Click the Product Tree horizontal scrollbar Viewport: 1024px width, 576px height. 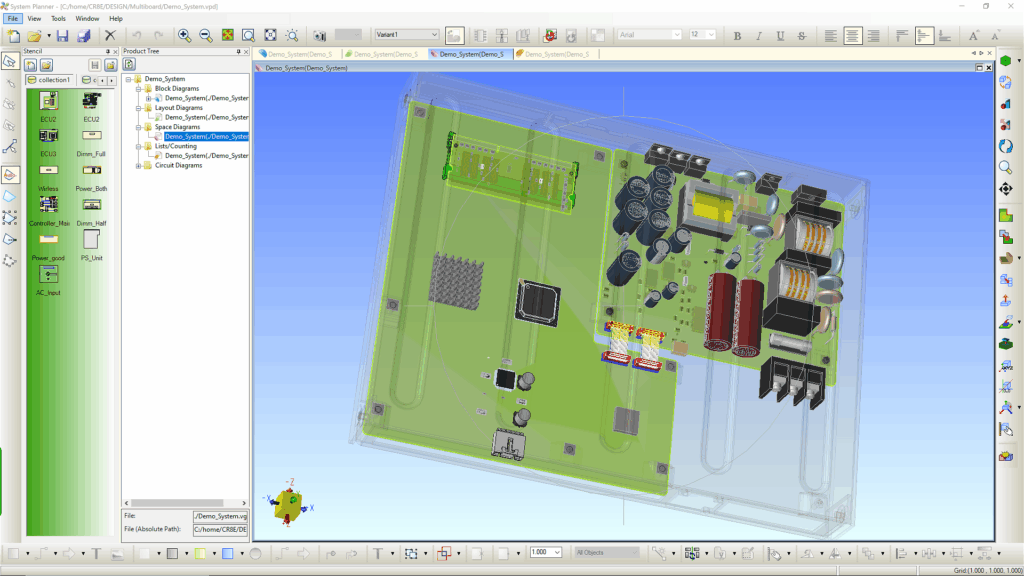185,503
